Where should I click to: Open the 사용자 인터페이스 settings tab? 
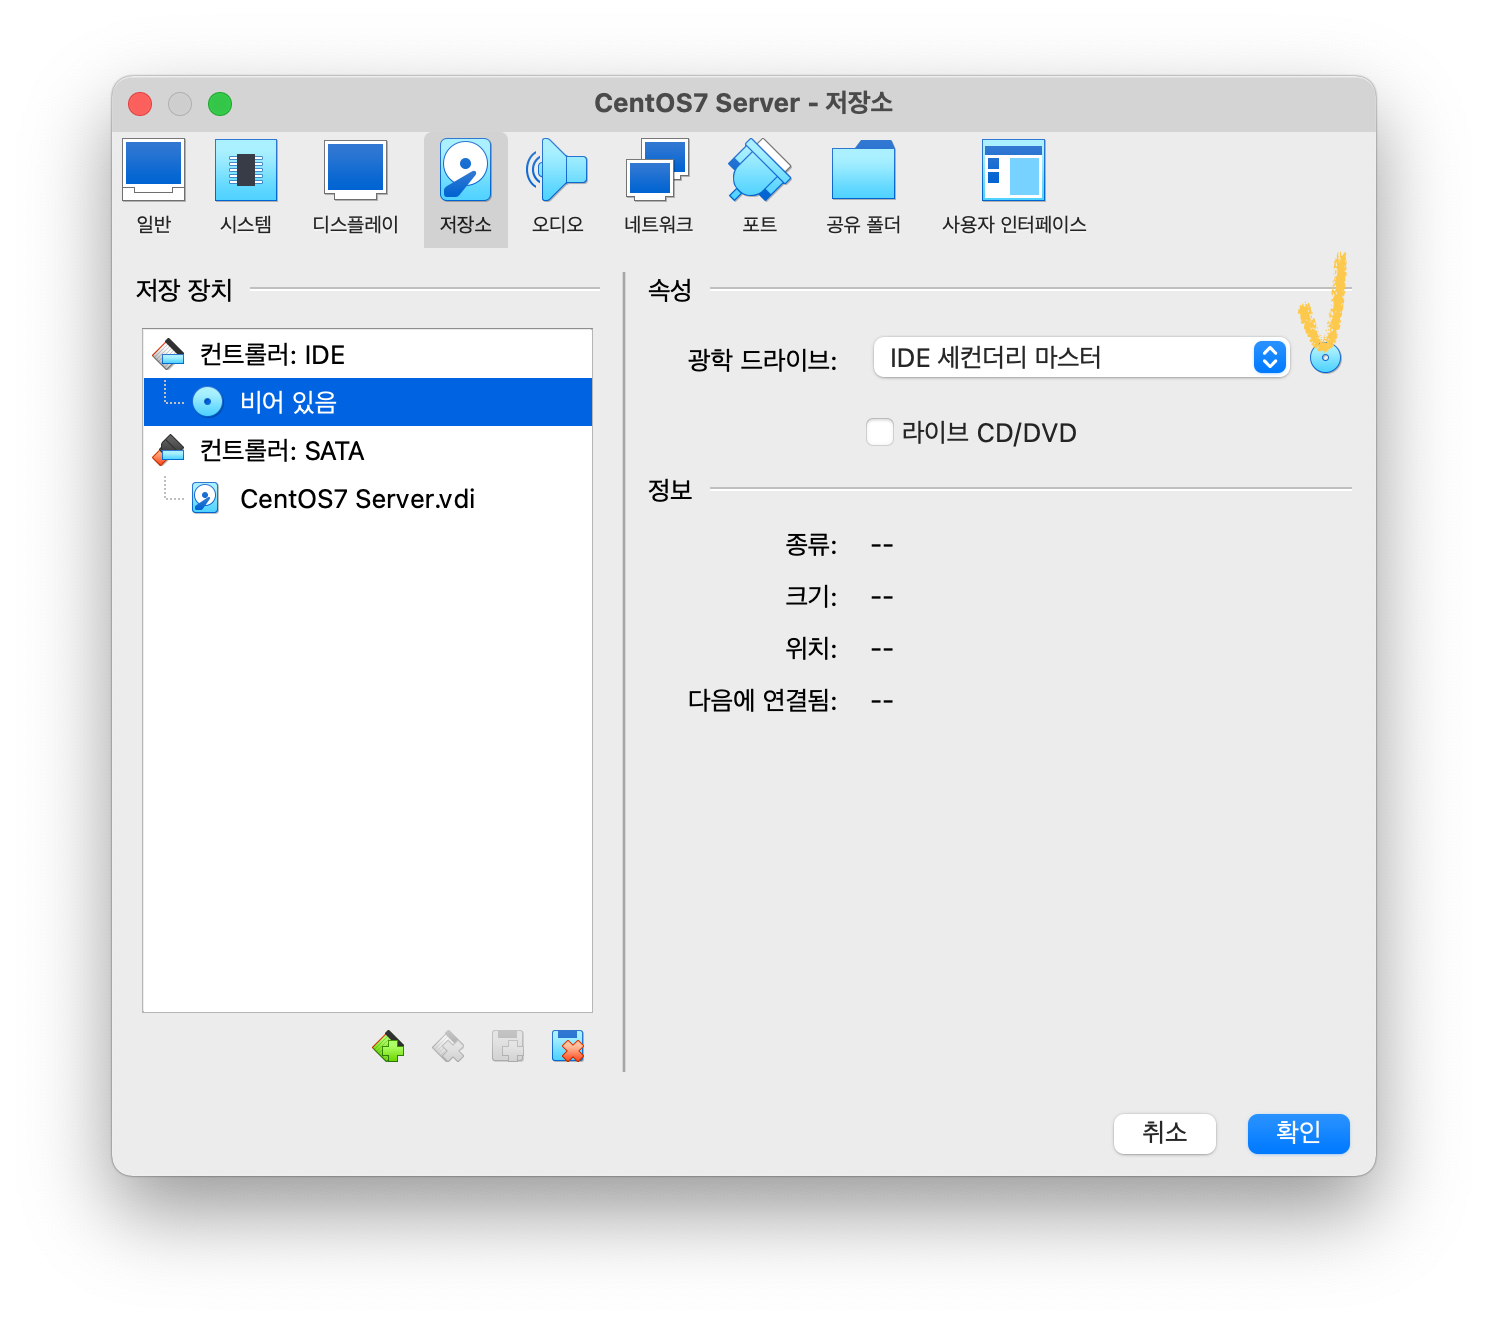tap(1014, 188)
